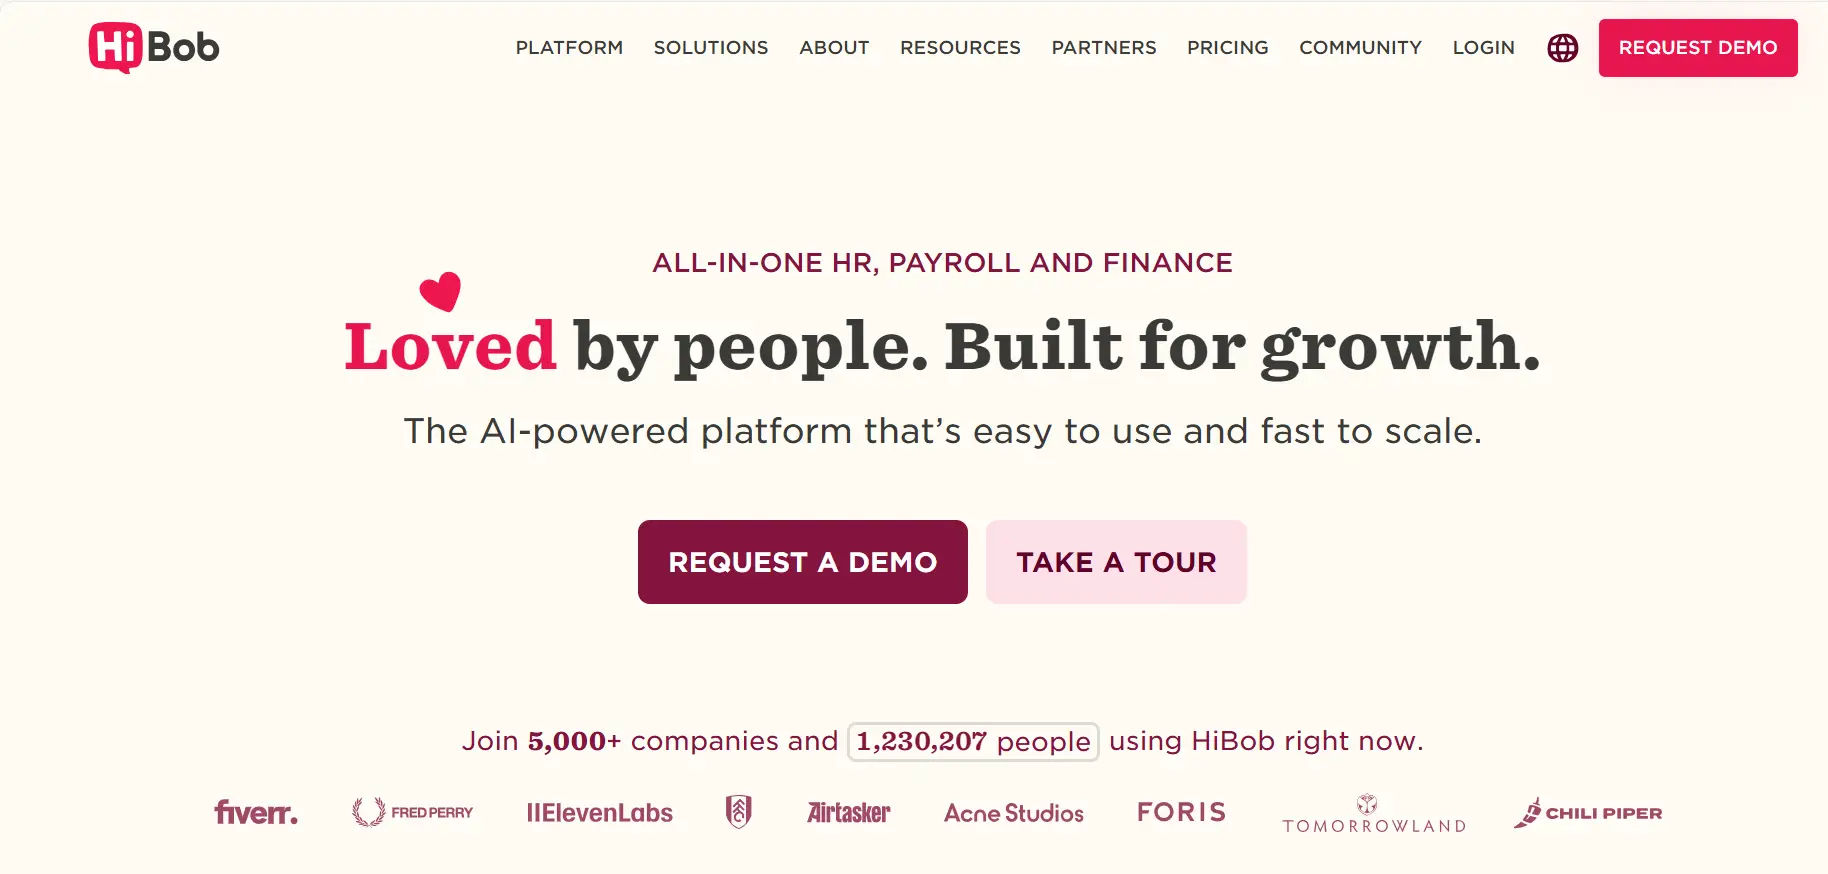The width and height of the screenshot is (1828, 874).
Task: Click the Fiverr logo
Action: tap(256, 812)
